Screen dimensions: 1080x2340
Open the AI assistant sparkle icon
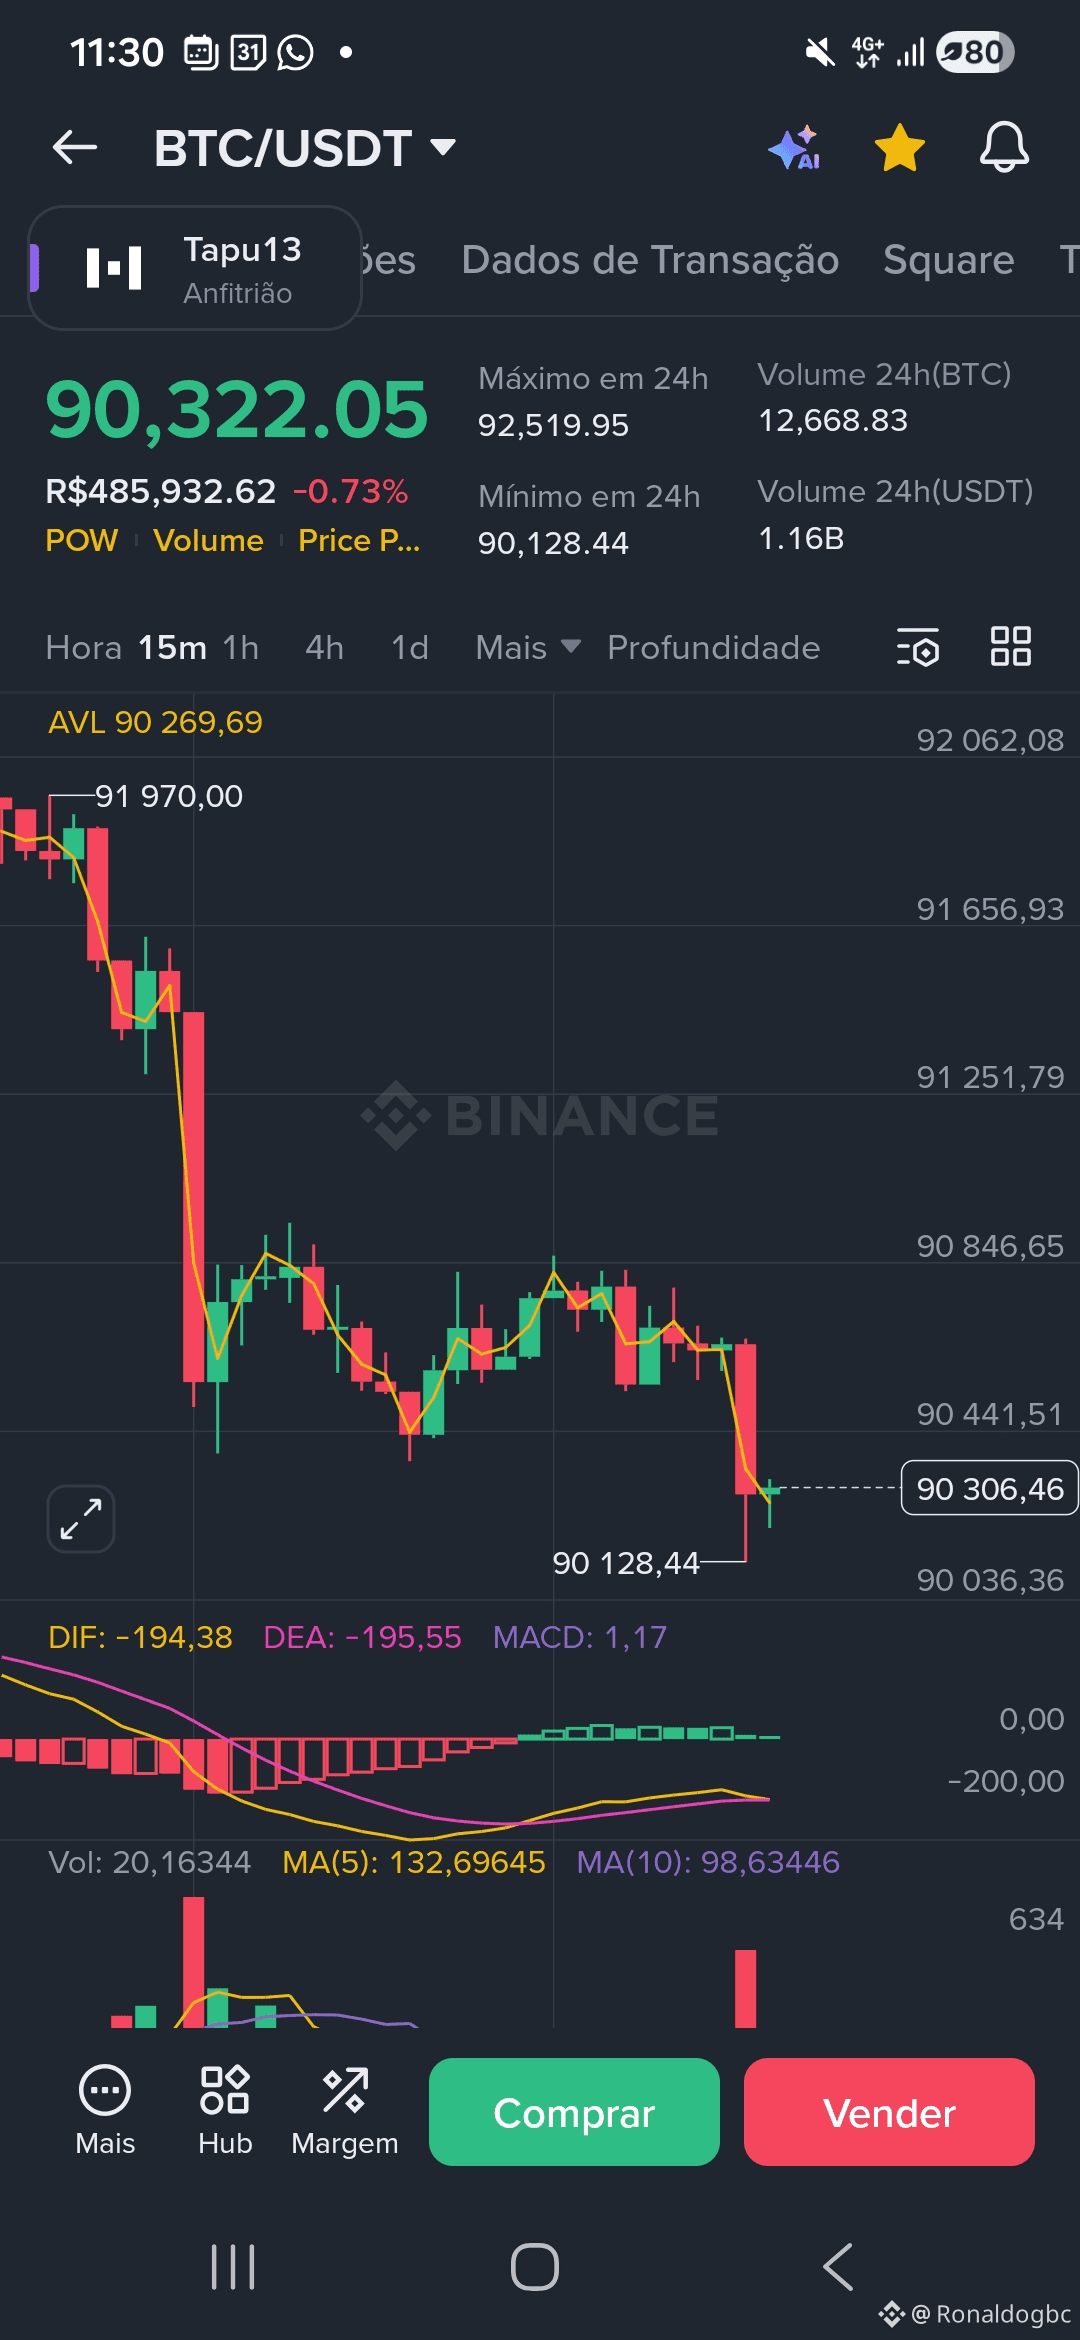pos(795,148)
